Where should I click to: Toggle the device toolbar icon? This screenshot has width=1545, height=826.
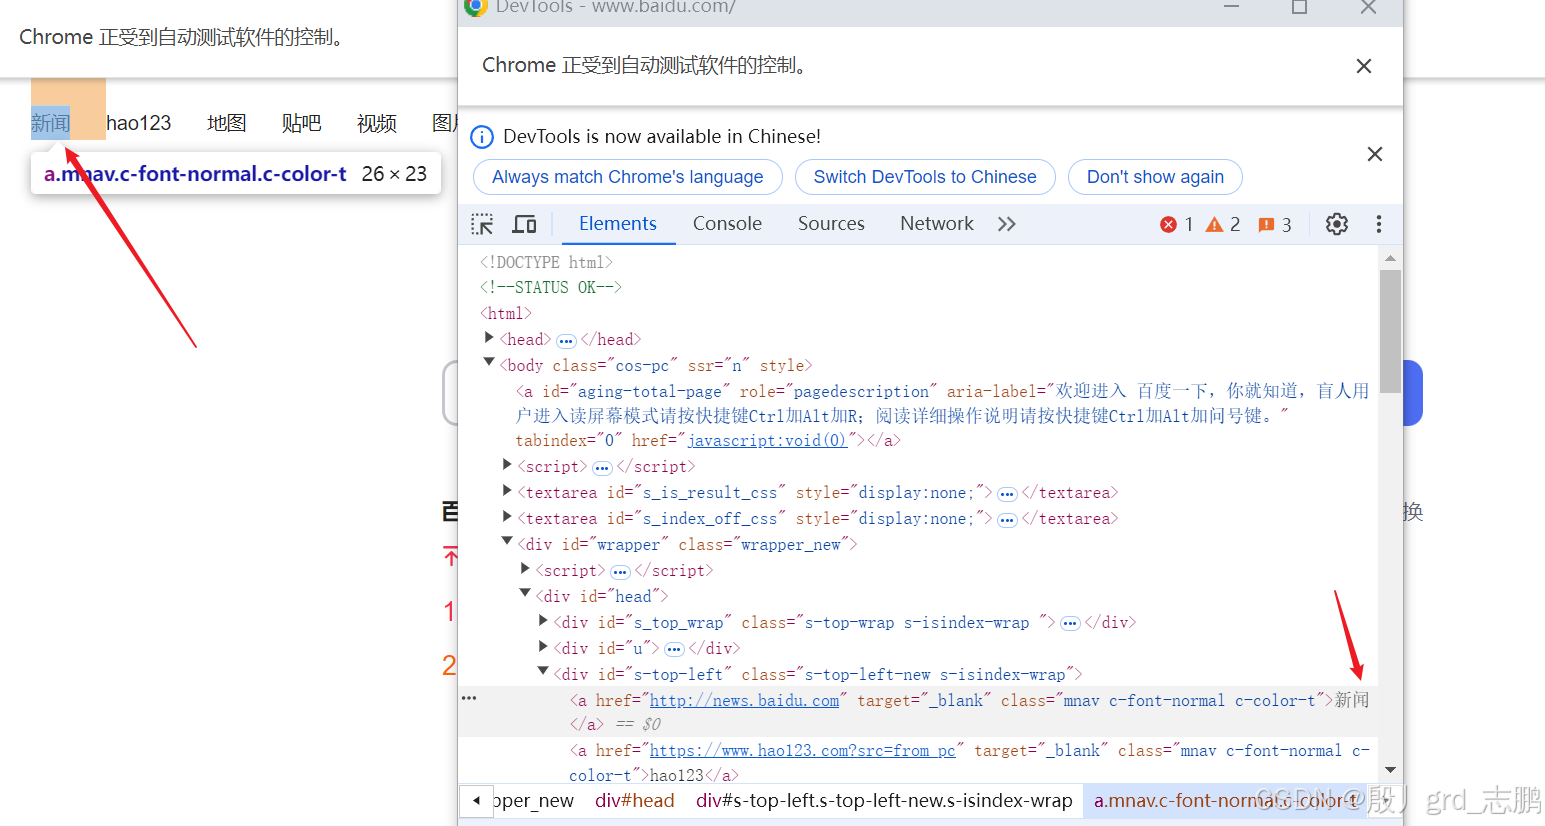tap(524, 224)
